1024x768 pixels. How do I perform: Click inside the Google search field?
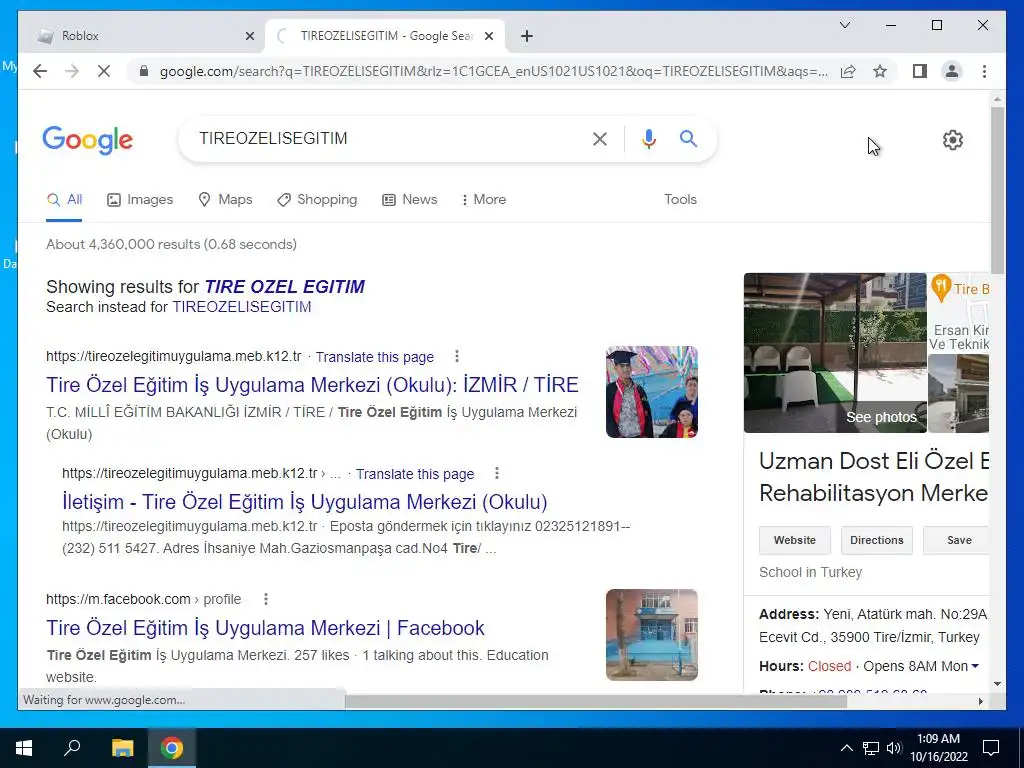[x=392, y=138]
